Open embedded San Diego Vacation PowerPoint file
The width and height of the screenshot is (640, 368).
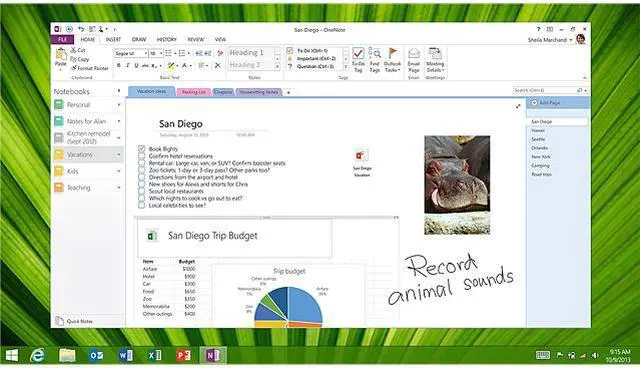click(x=362, y=162)
